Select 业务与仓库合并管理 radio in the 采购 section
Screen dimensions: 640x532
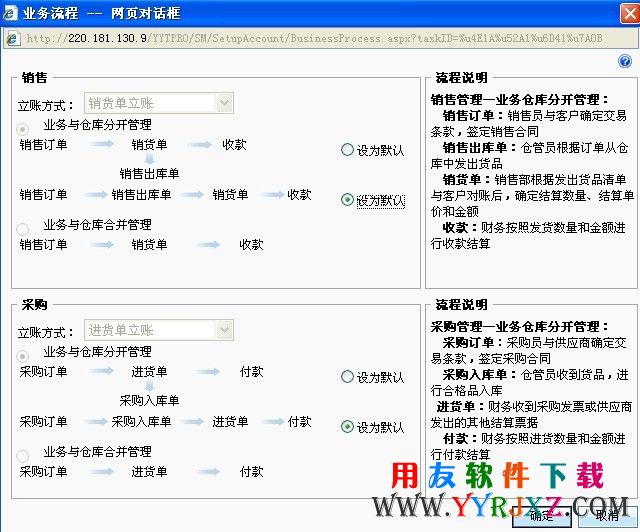[22, 456]
